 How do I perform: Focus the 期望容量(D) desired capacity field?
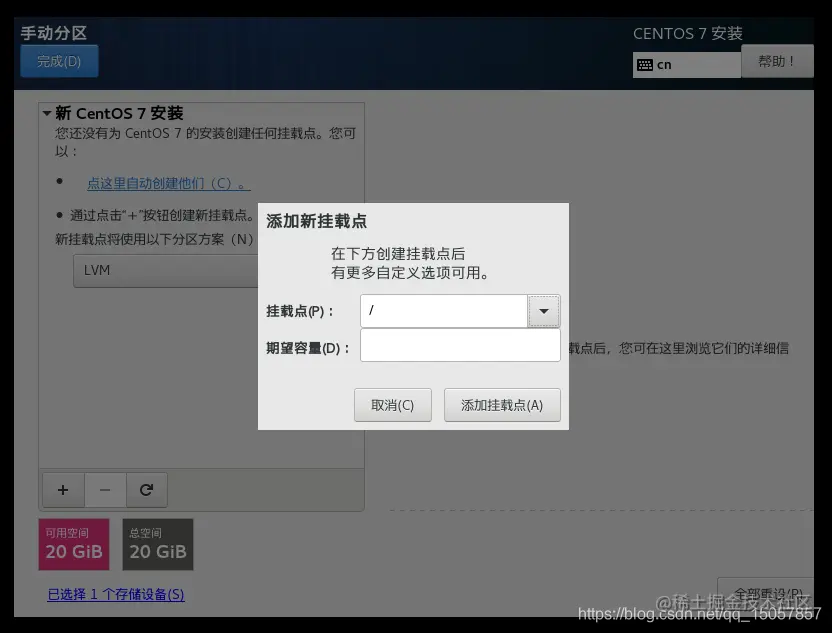coord(460,345)
